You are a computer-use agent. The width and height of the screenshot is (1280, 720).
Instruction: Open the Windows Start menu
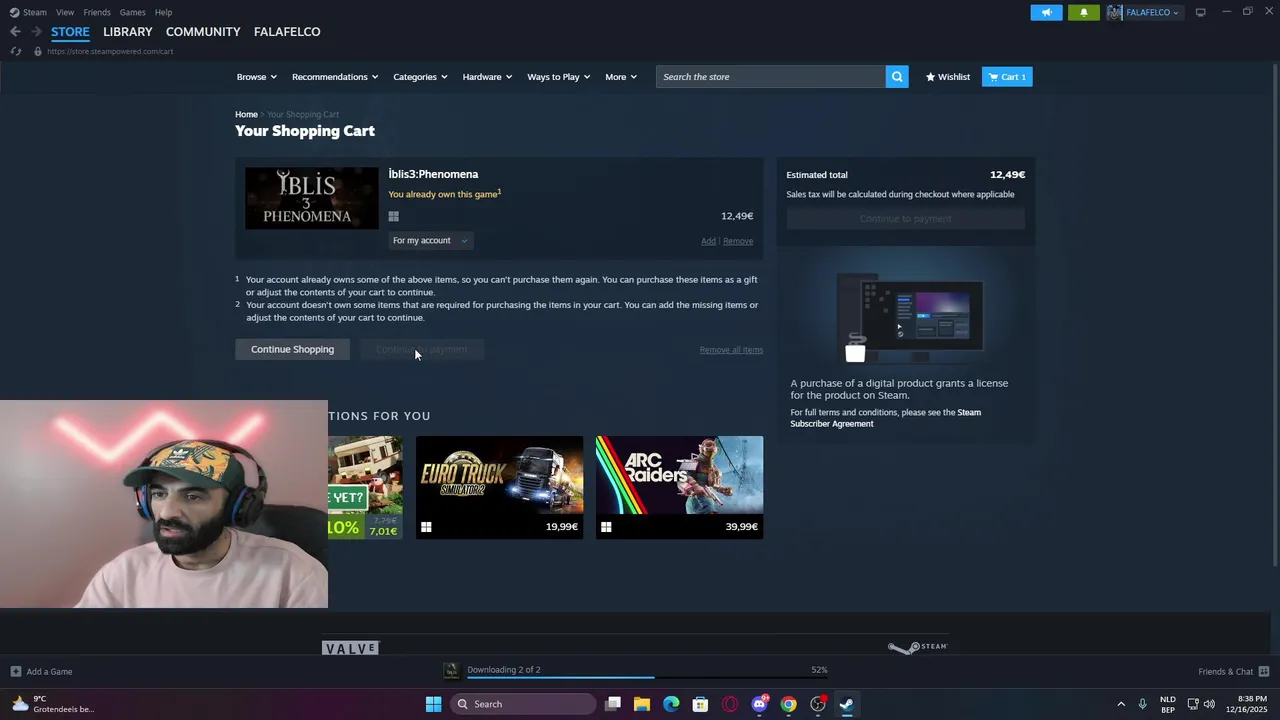coord(433,704)
